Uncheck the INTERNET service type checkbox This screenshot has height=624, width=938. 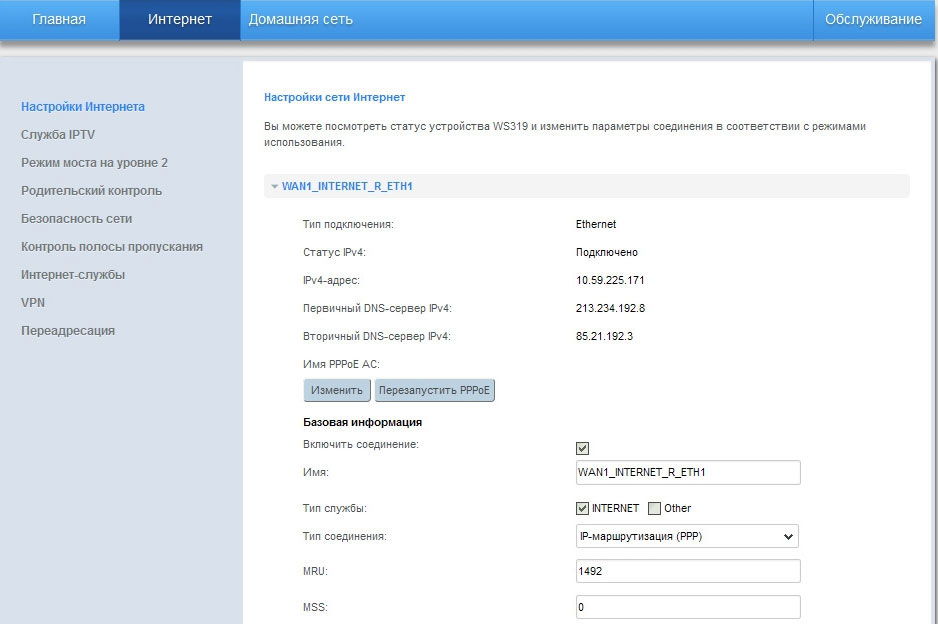pos(583,508)
